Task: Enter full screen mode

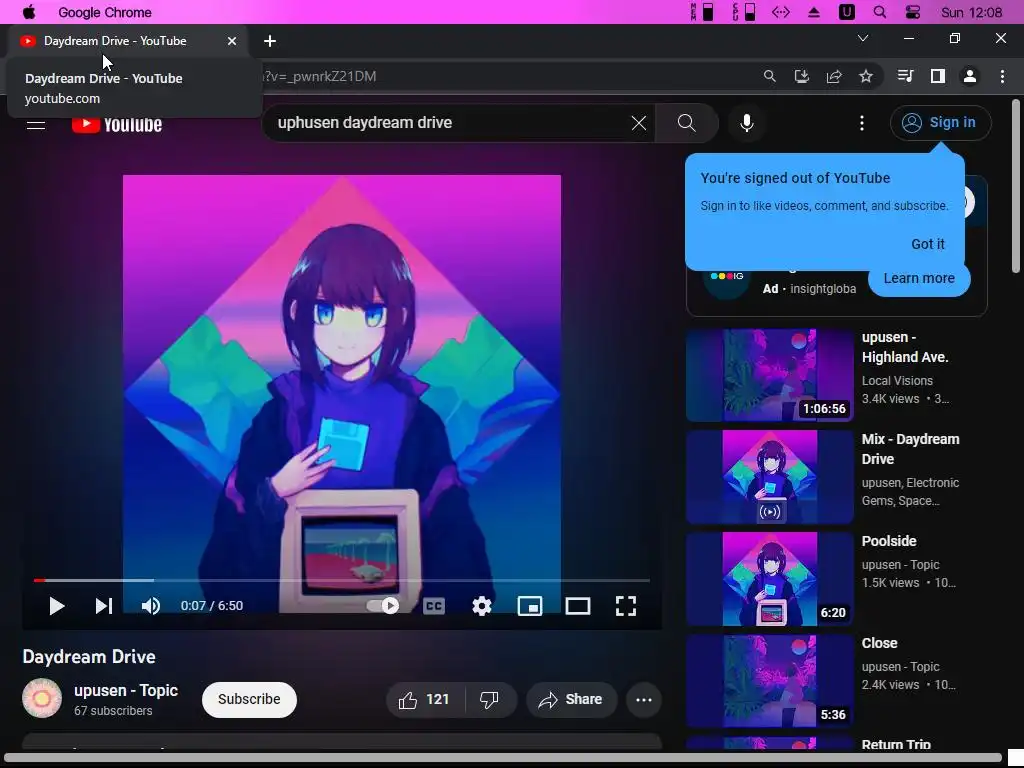Action: point(626,606)
